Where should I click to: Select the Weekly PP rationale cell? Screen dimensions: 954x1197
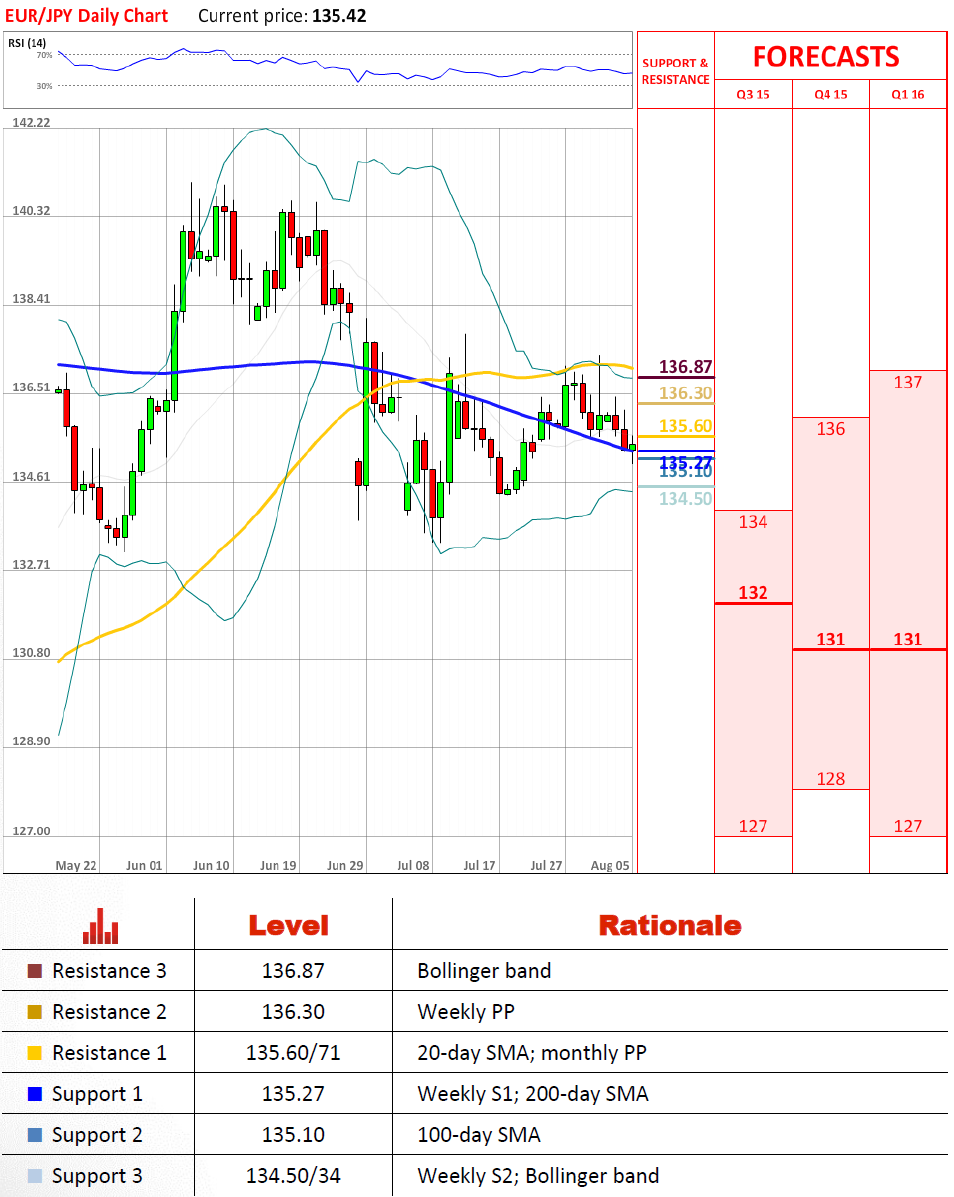pos(466,1012)
